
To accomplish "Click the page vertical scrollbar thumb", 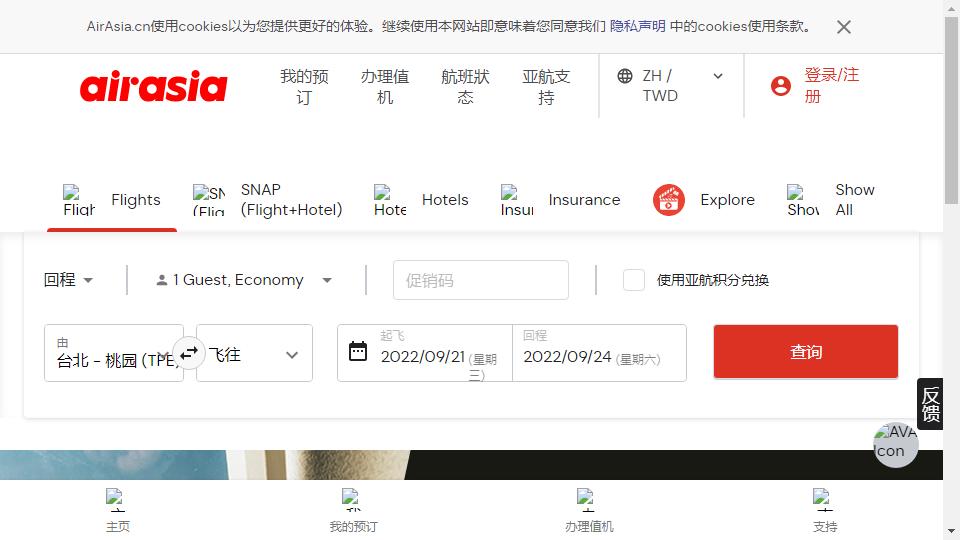I will pos(951,110).
